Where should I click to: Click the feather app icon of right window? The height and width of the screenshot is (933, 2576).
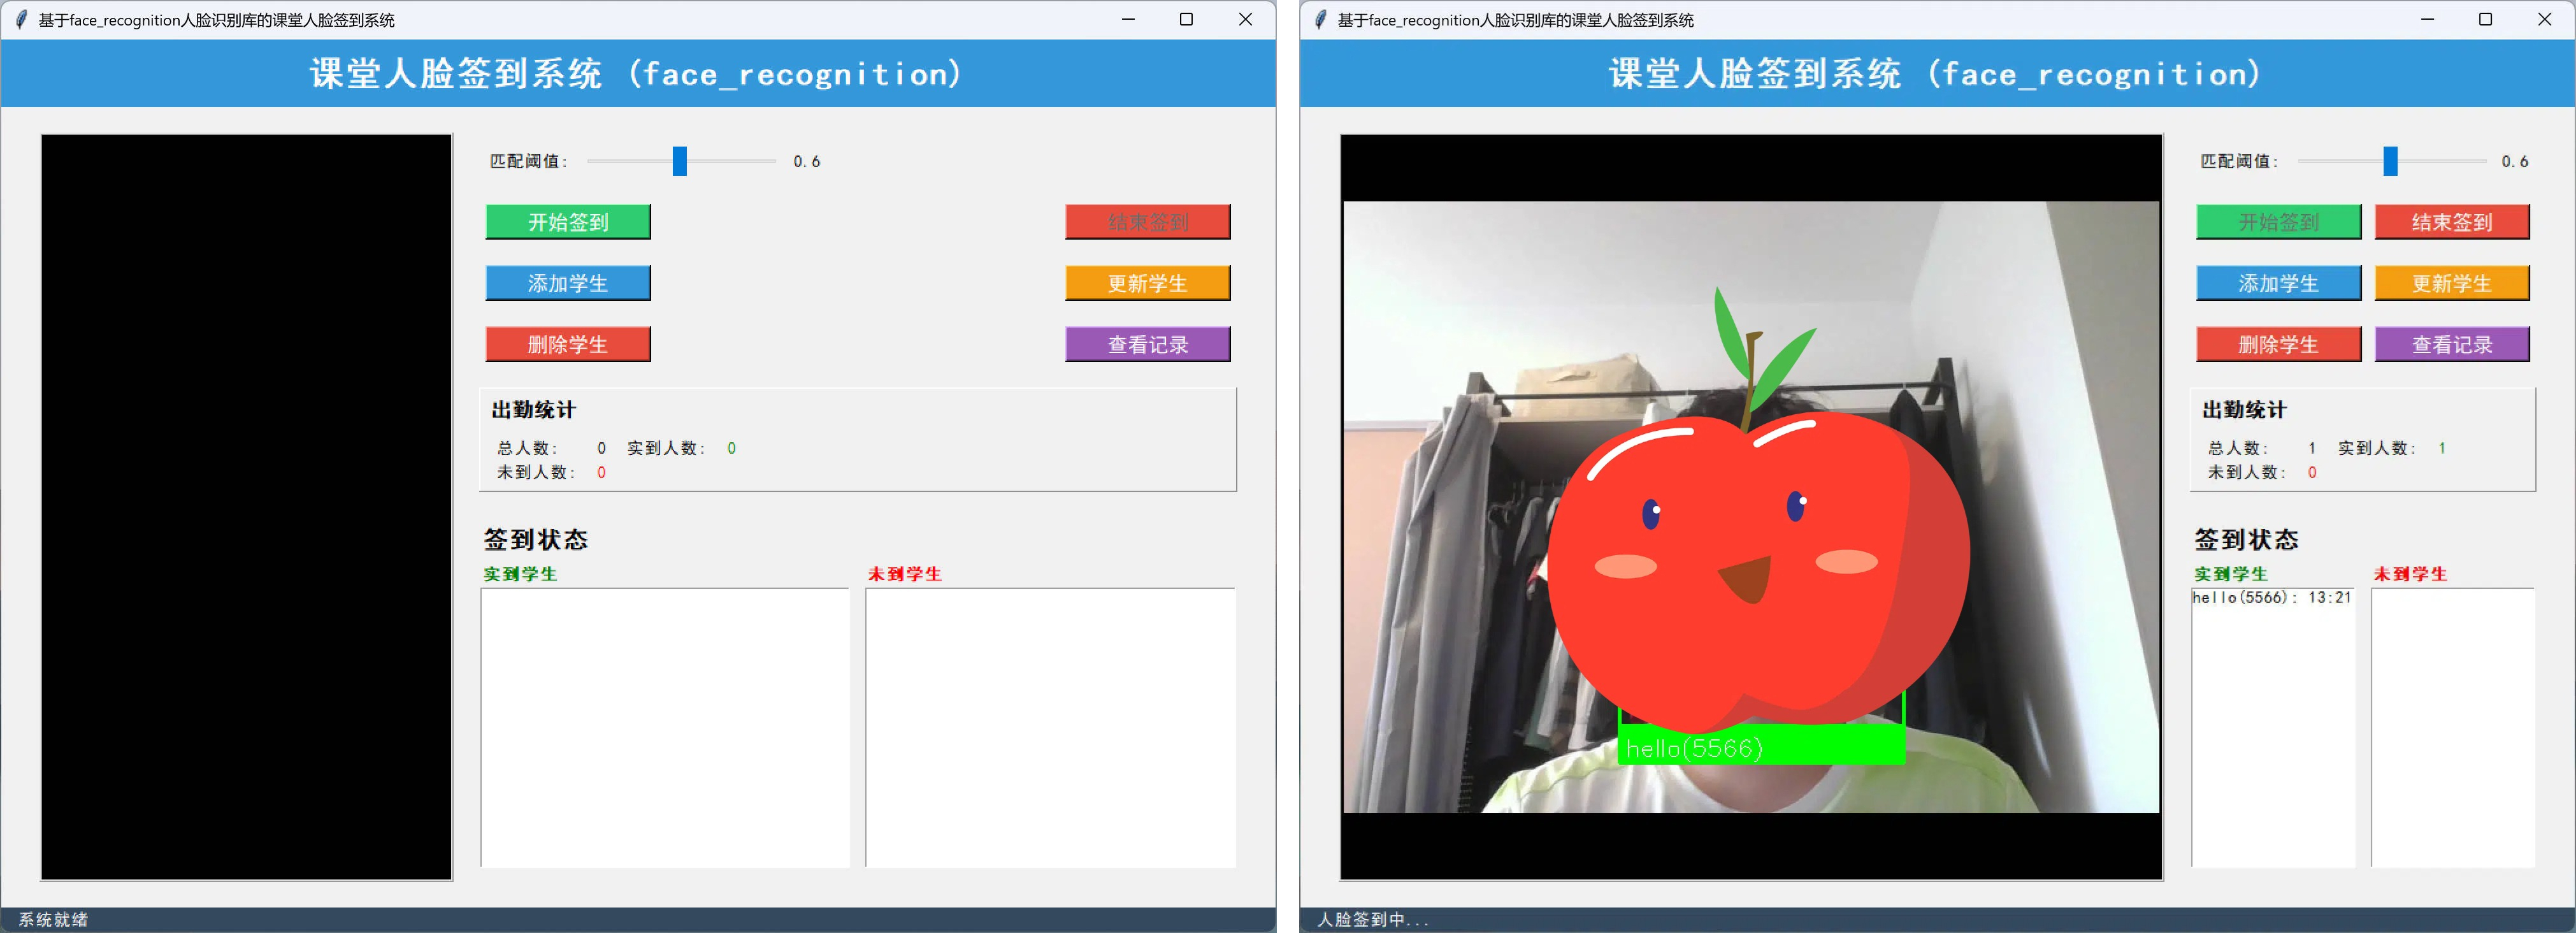1320,19
